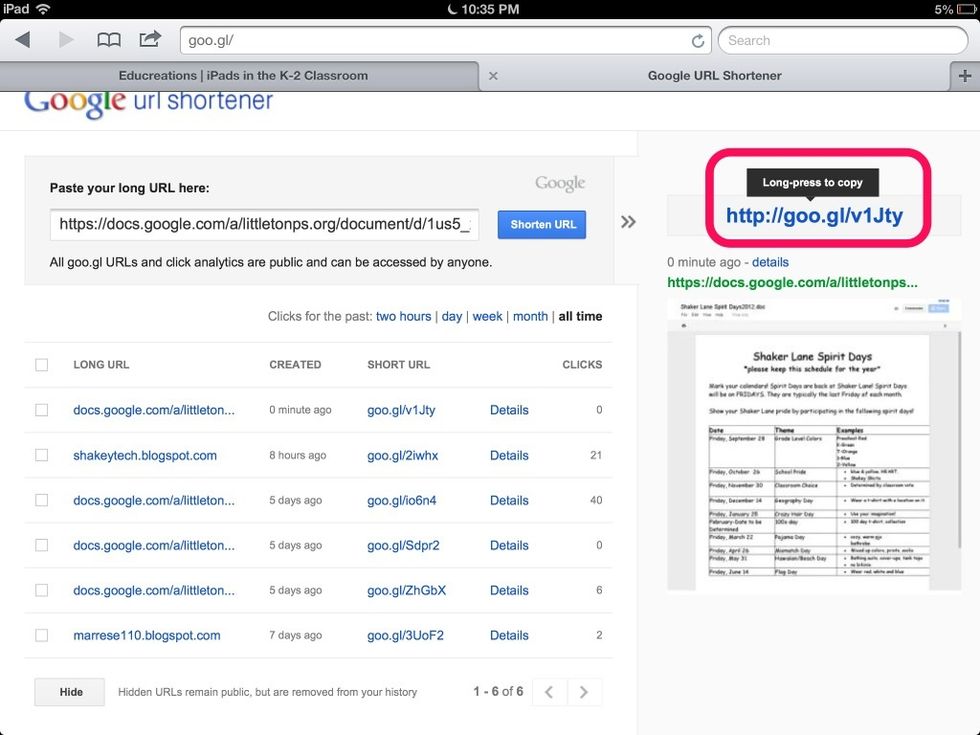Click the 21 clicks count value
Image resolution: width=980 pixels, height=735 pixels.
[x=596, y=455]
